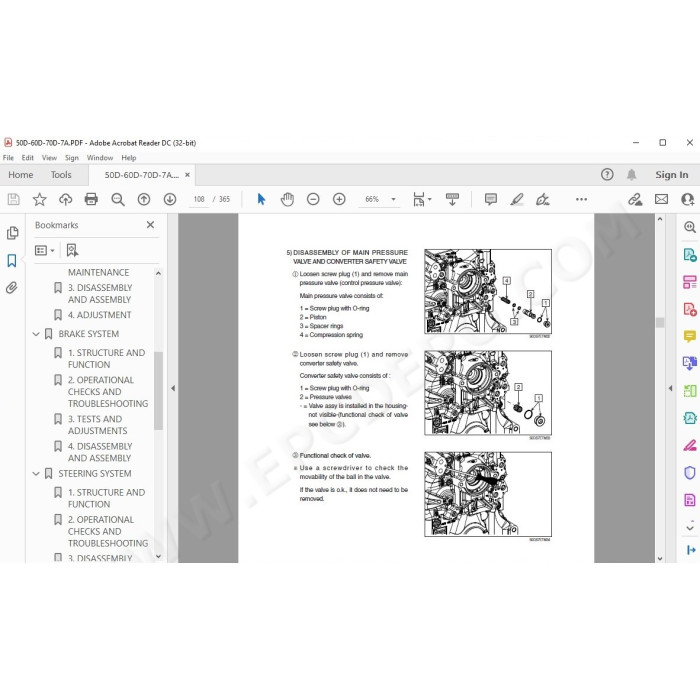The width and height of the screenshot is (700, 700).
Task: Select the Highlight text pen tool
Action: pyautogui.click(x=517, y=199)
